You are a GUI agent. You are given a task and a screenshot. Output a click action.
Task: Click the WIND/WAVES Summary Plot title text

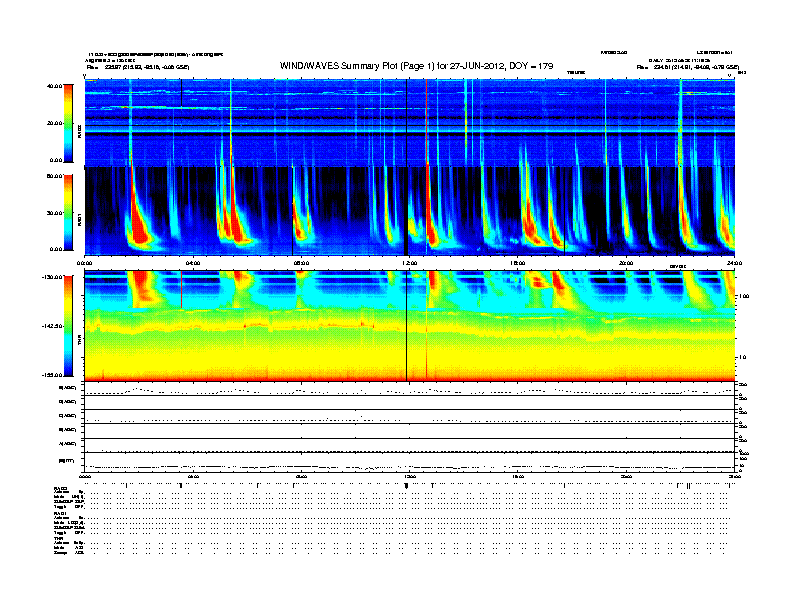416,66
